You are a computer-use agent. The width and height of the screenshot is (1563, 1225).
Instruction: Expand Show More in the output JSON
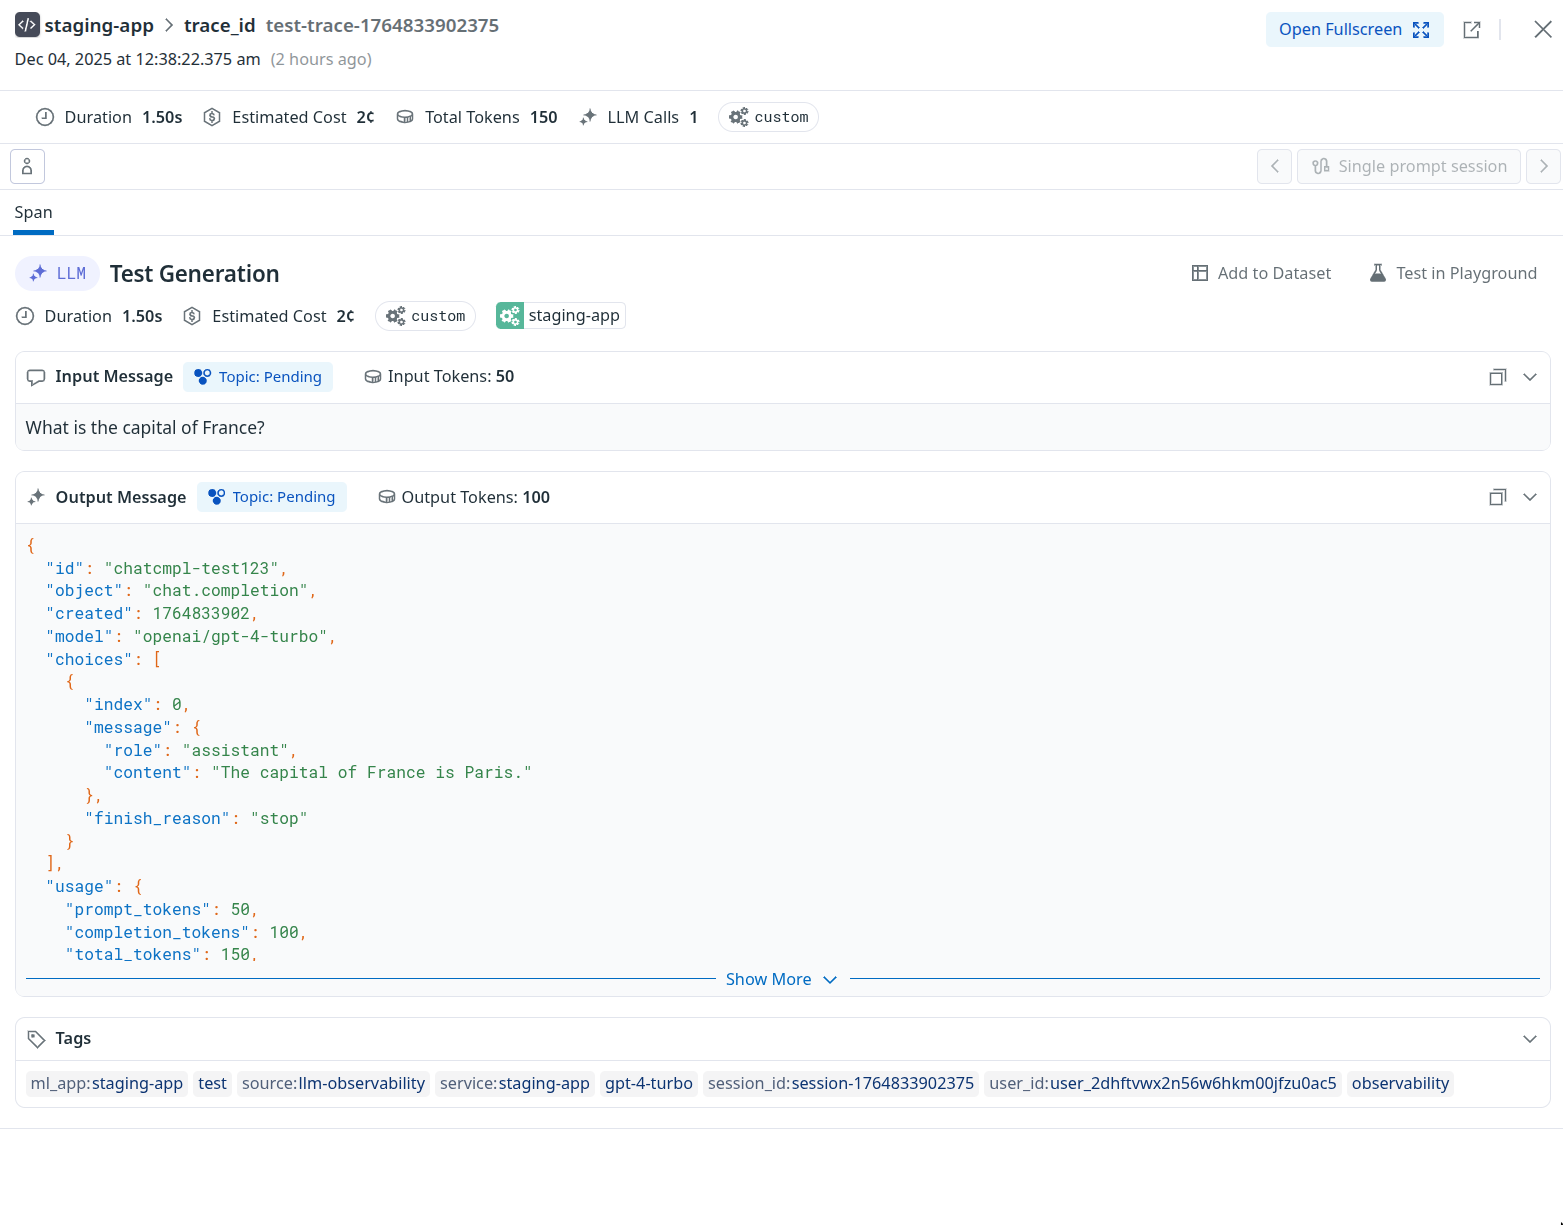pyautogui.click(x=781, y=979)
